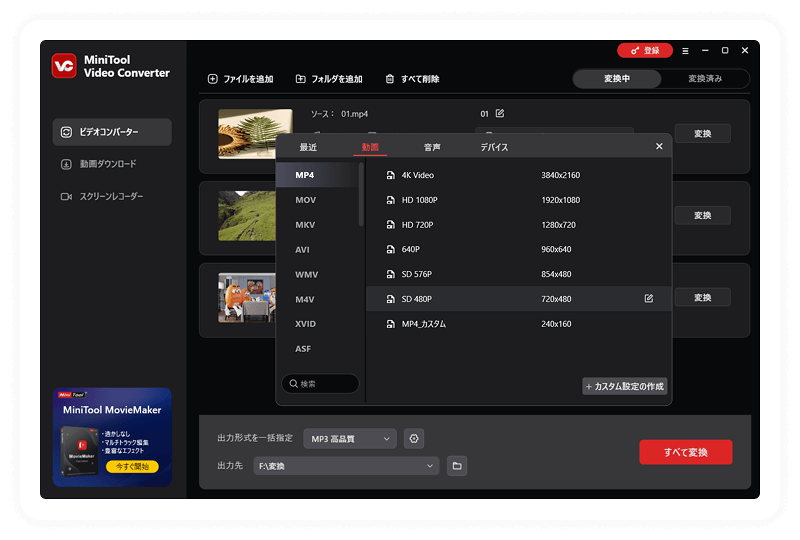
Task: Click the green hillside video thumbnail
Action: 247,216
